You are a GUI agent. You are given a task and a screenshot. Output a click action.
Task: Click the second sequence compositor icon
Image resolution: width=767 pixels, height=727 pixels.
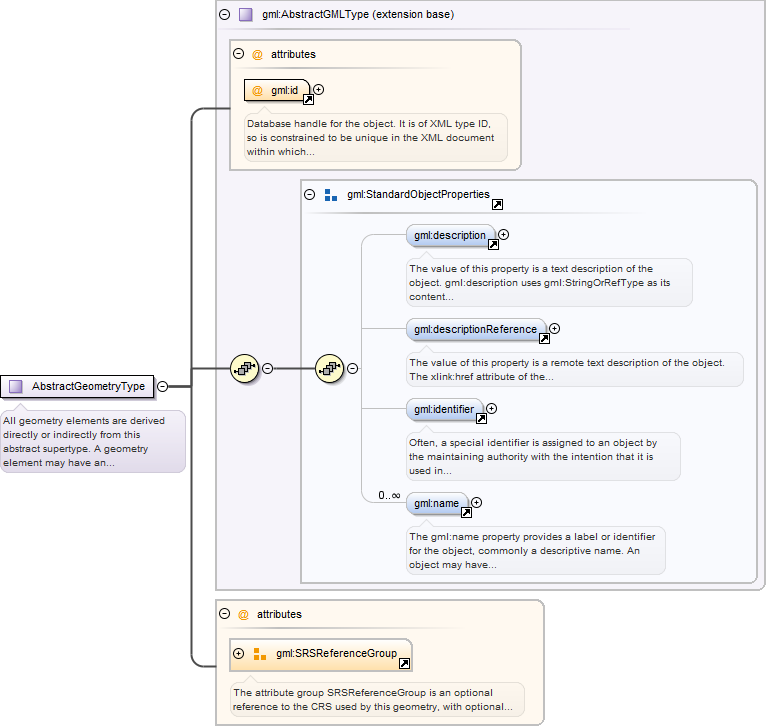coord(330,368)
